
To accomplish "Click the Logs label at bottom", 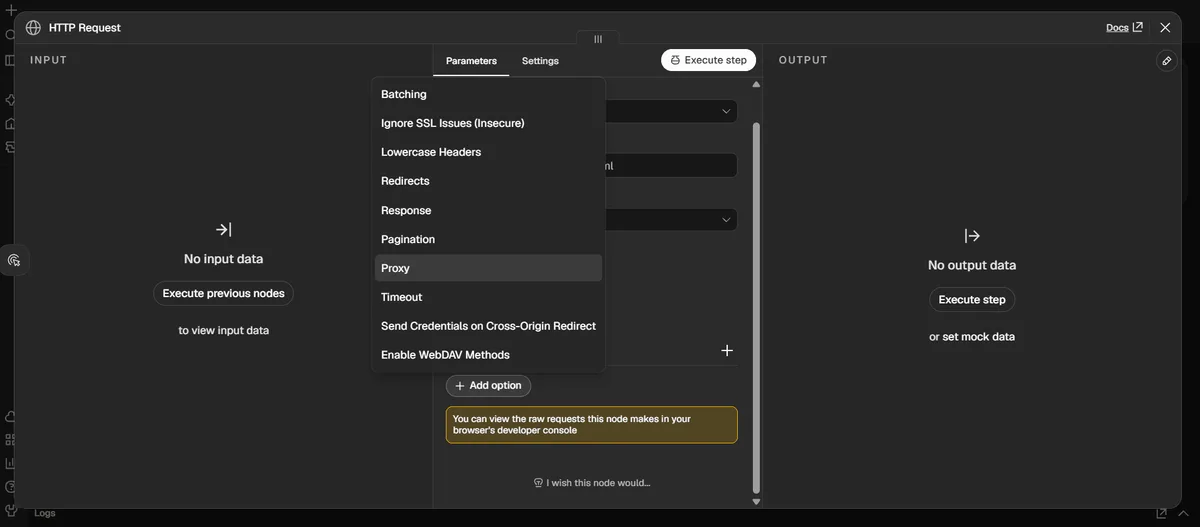I will [45, 513].
